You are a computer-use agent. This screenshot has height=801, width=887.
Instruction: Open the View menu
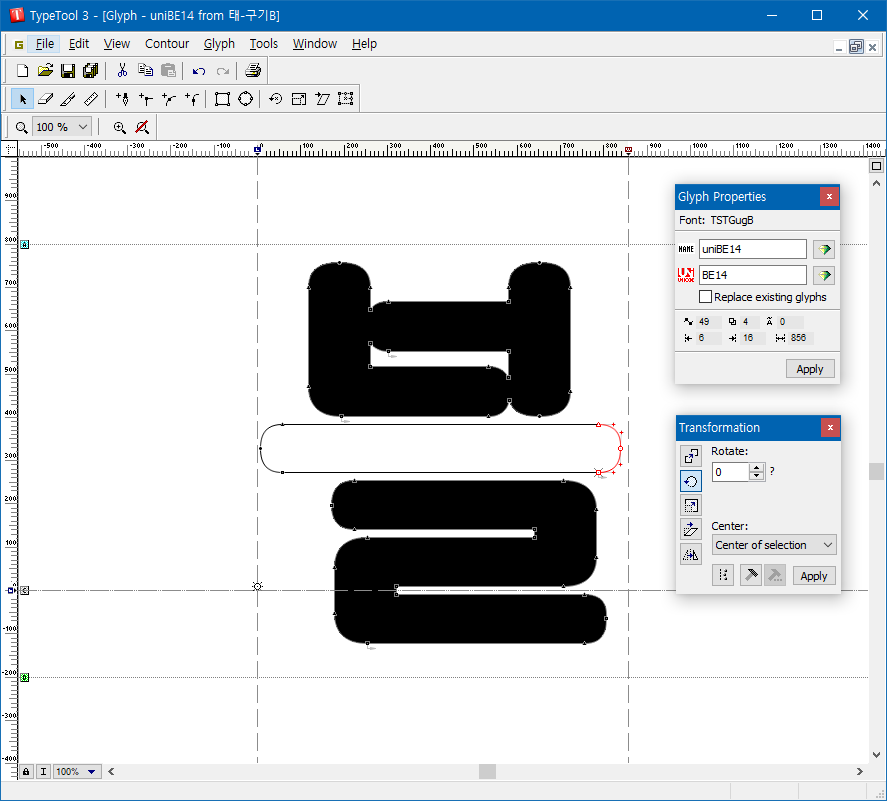[117, 44]
